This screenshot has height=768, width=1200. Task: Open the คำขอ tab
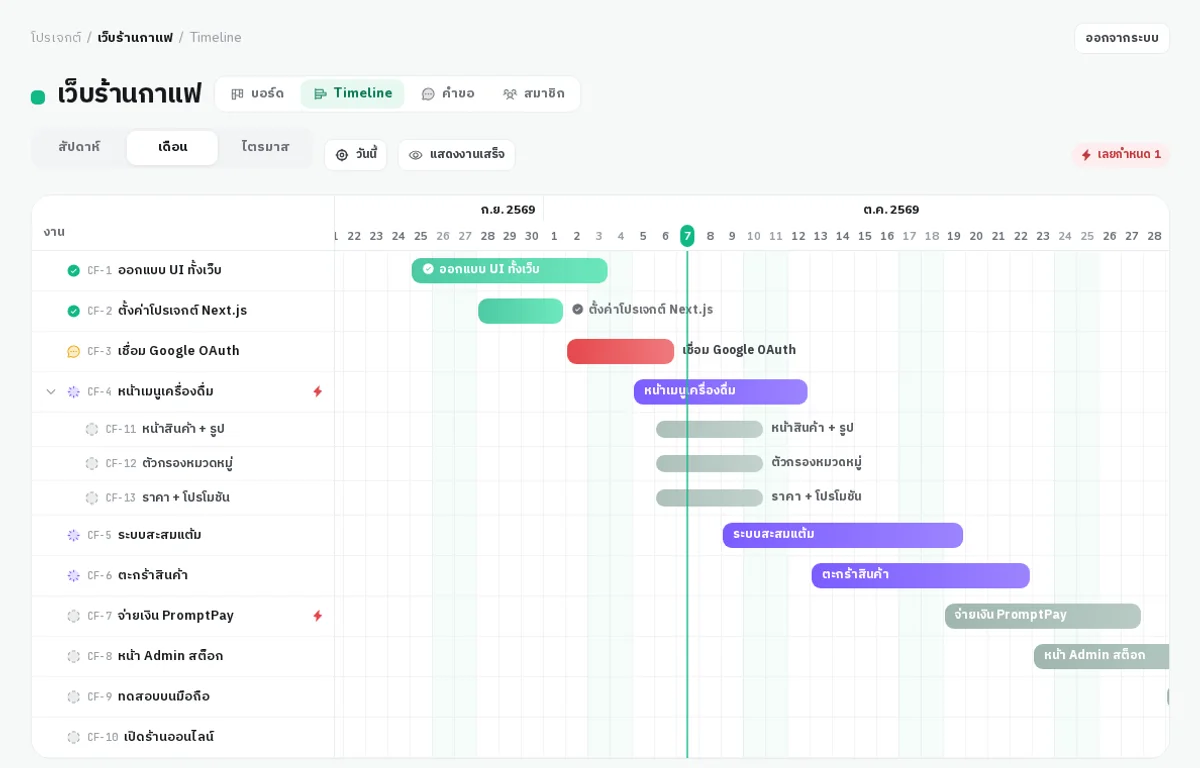coord(448,94)
